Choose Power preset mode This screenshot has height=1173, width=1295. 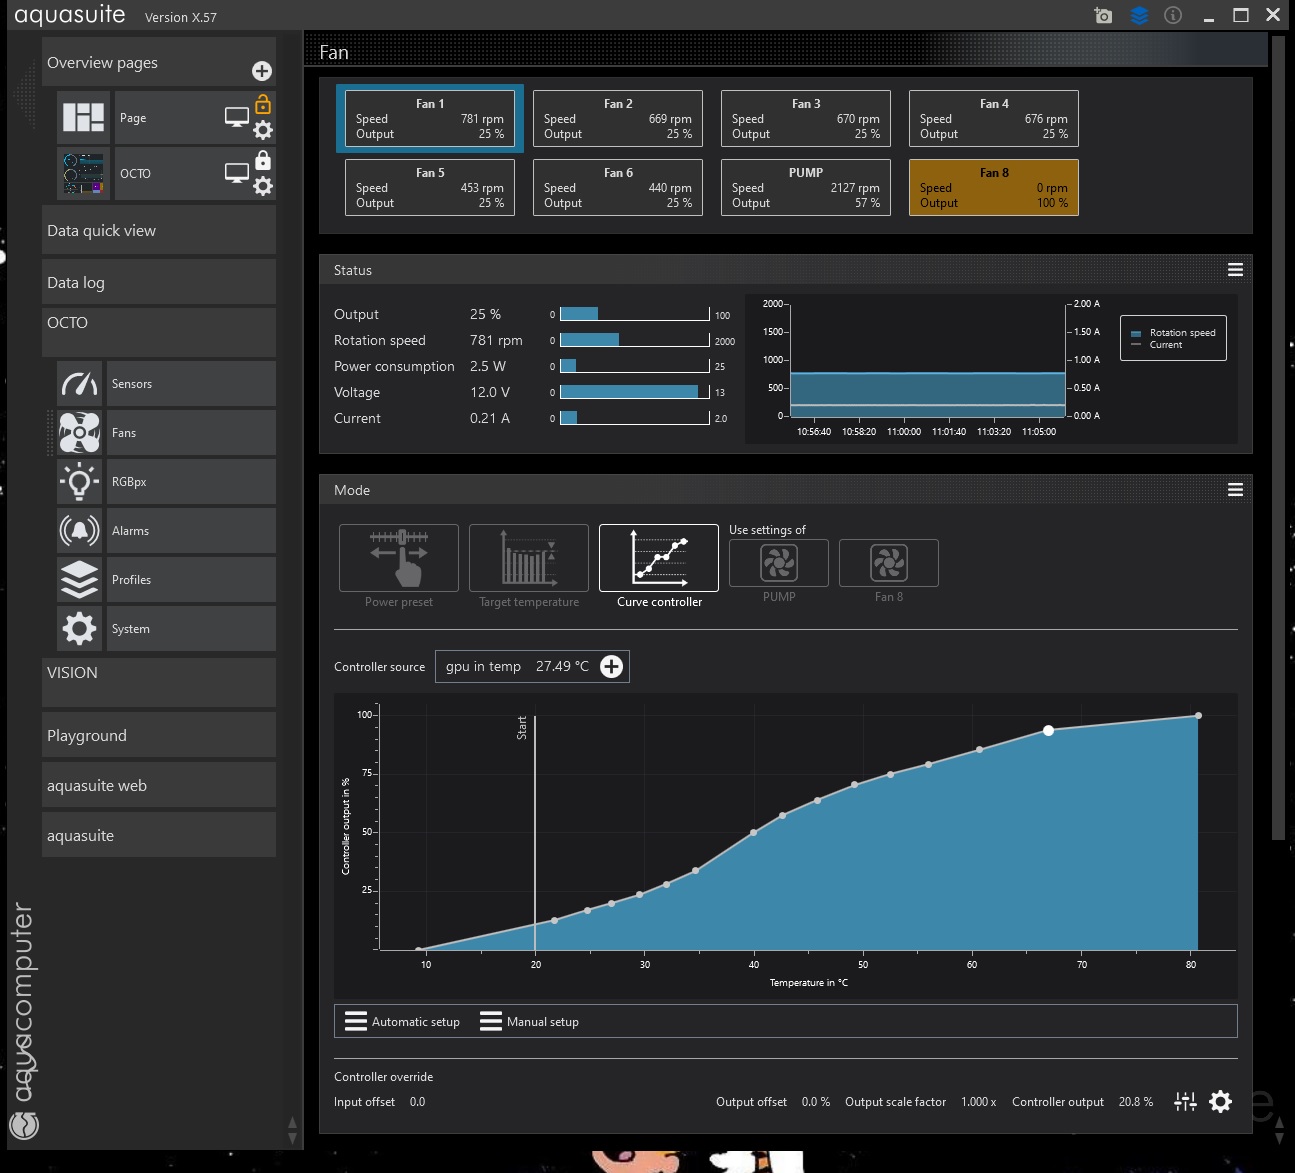[x=399, y=558]
